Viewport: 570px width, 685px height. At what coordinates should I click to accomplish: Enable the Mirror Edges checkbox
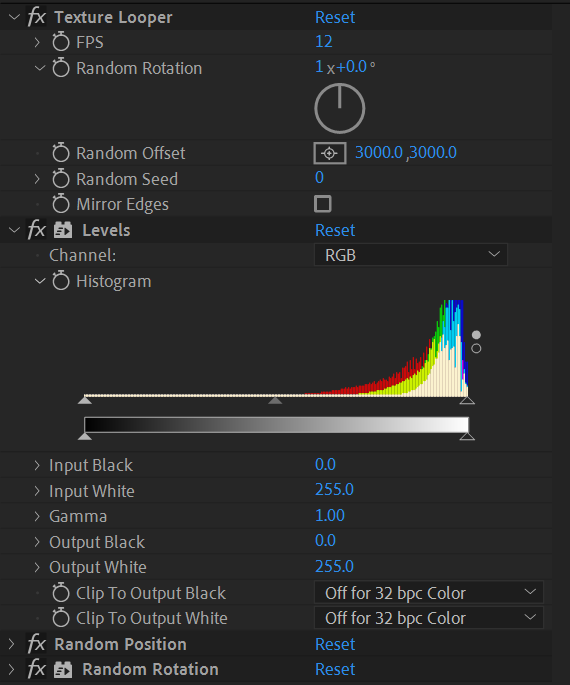point(323,204)
